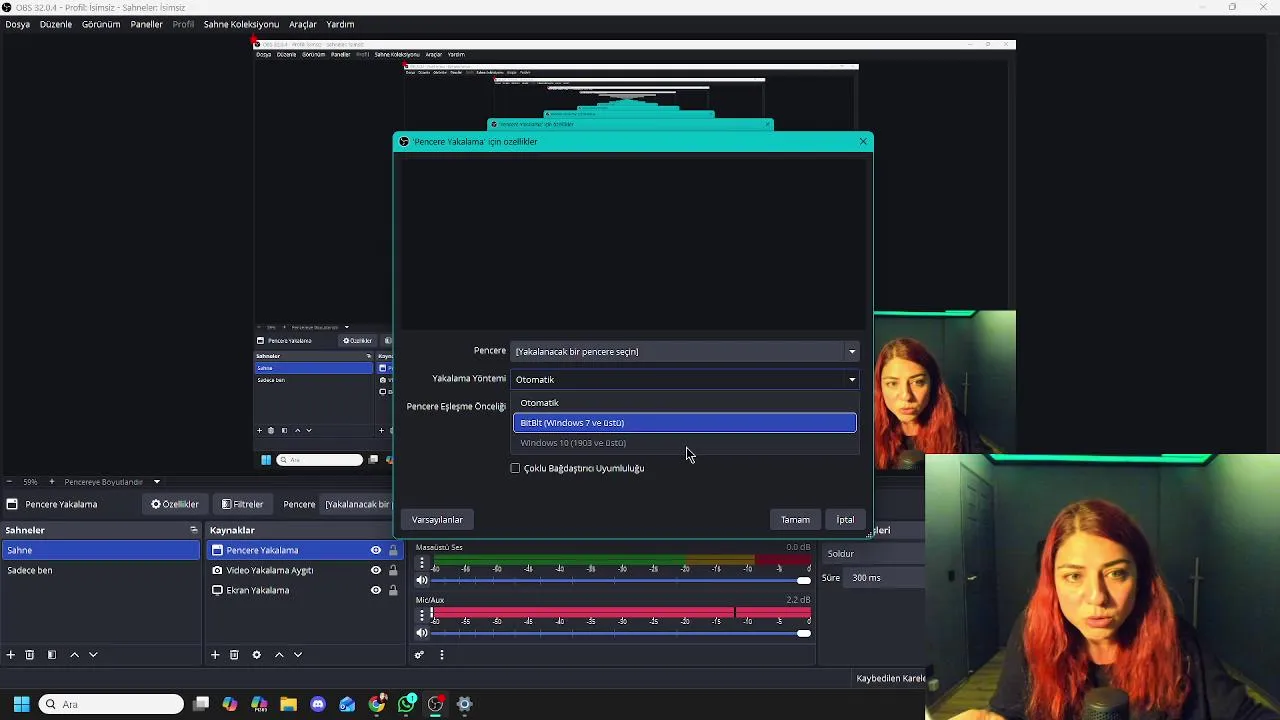The width and height of the screenshot is (1280, 720).
Task: Select Sahne scene in list
Action: (x=101, y=550)
